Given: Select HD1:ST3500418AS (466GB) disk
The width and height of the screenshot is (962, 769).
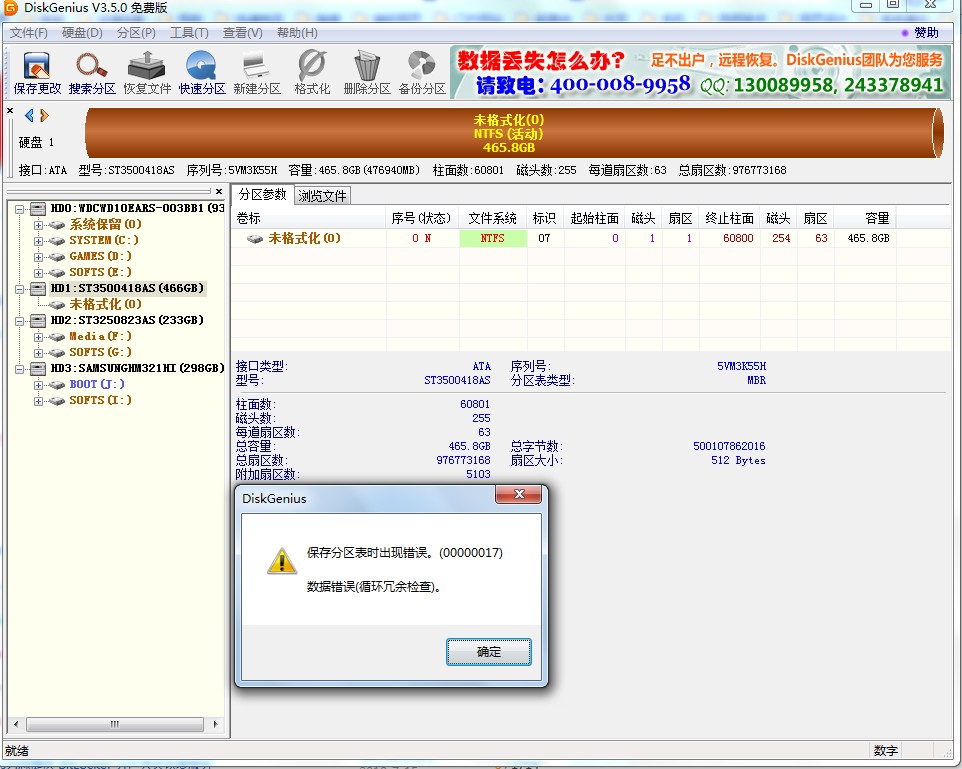Looking at the screenshot, I should pos(127,288).
